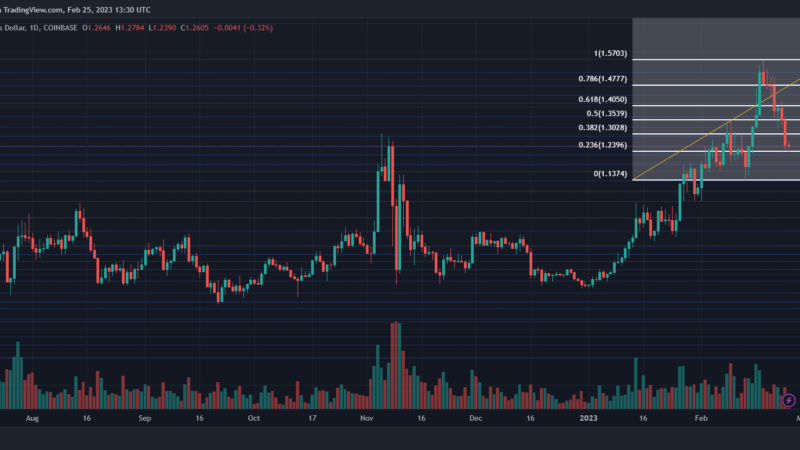Click the Feb 25, 2023 13:30 UTC timestamp

109,10
